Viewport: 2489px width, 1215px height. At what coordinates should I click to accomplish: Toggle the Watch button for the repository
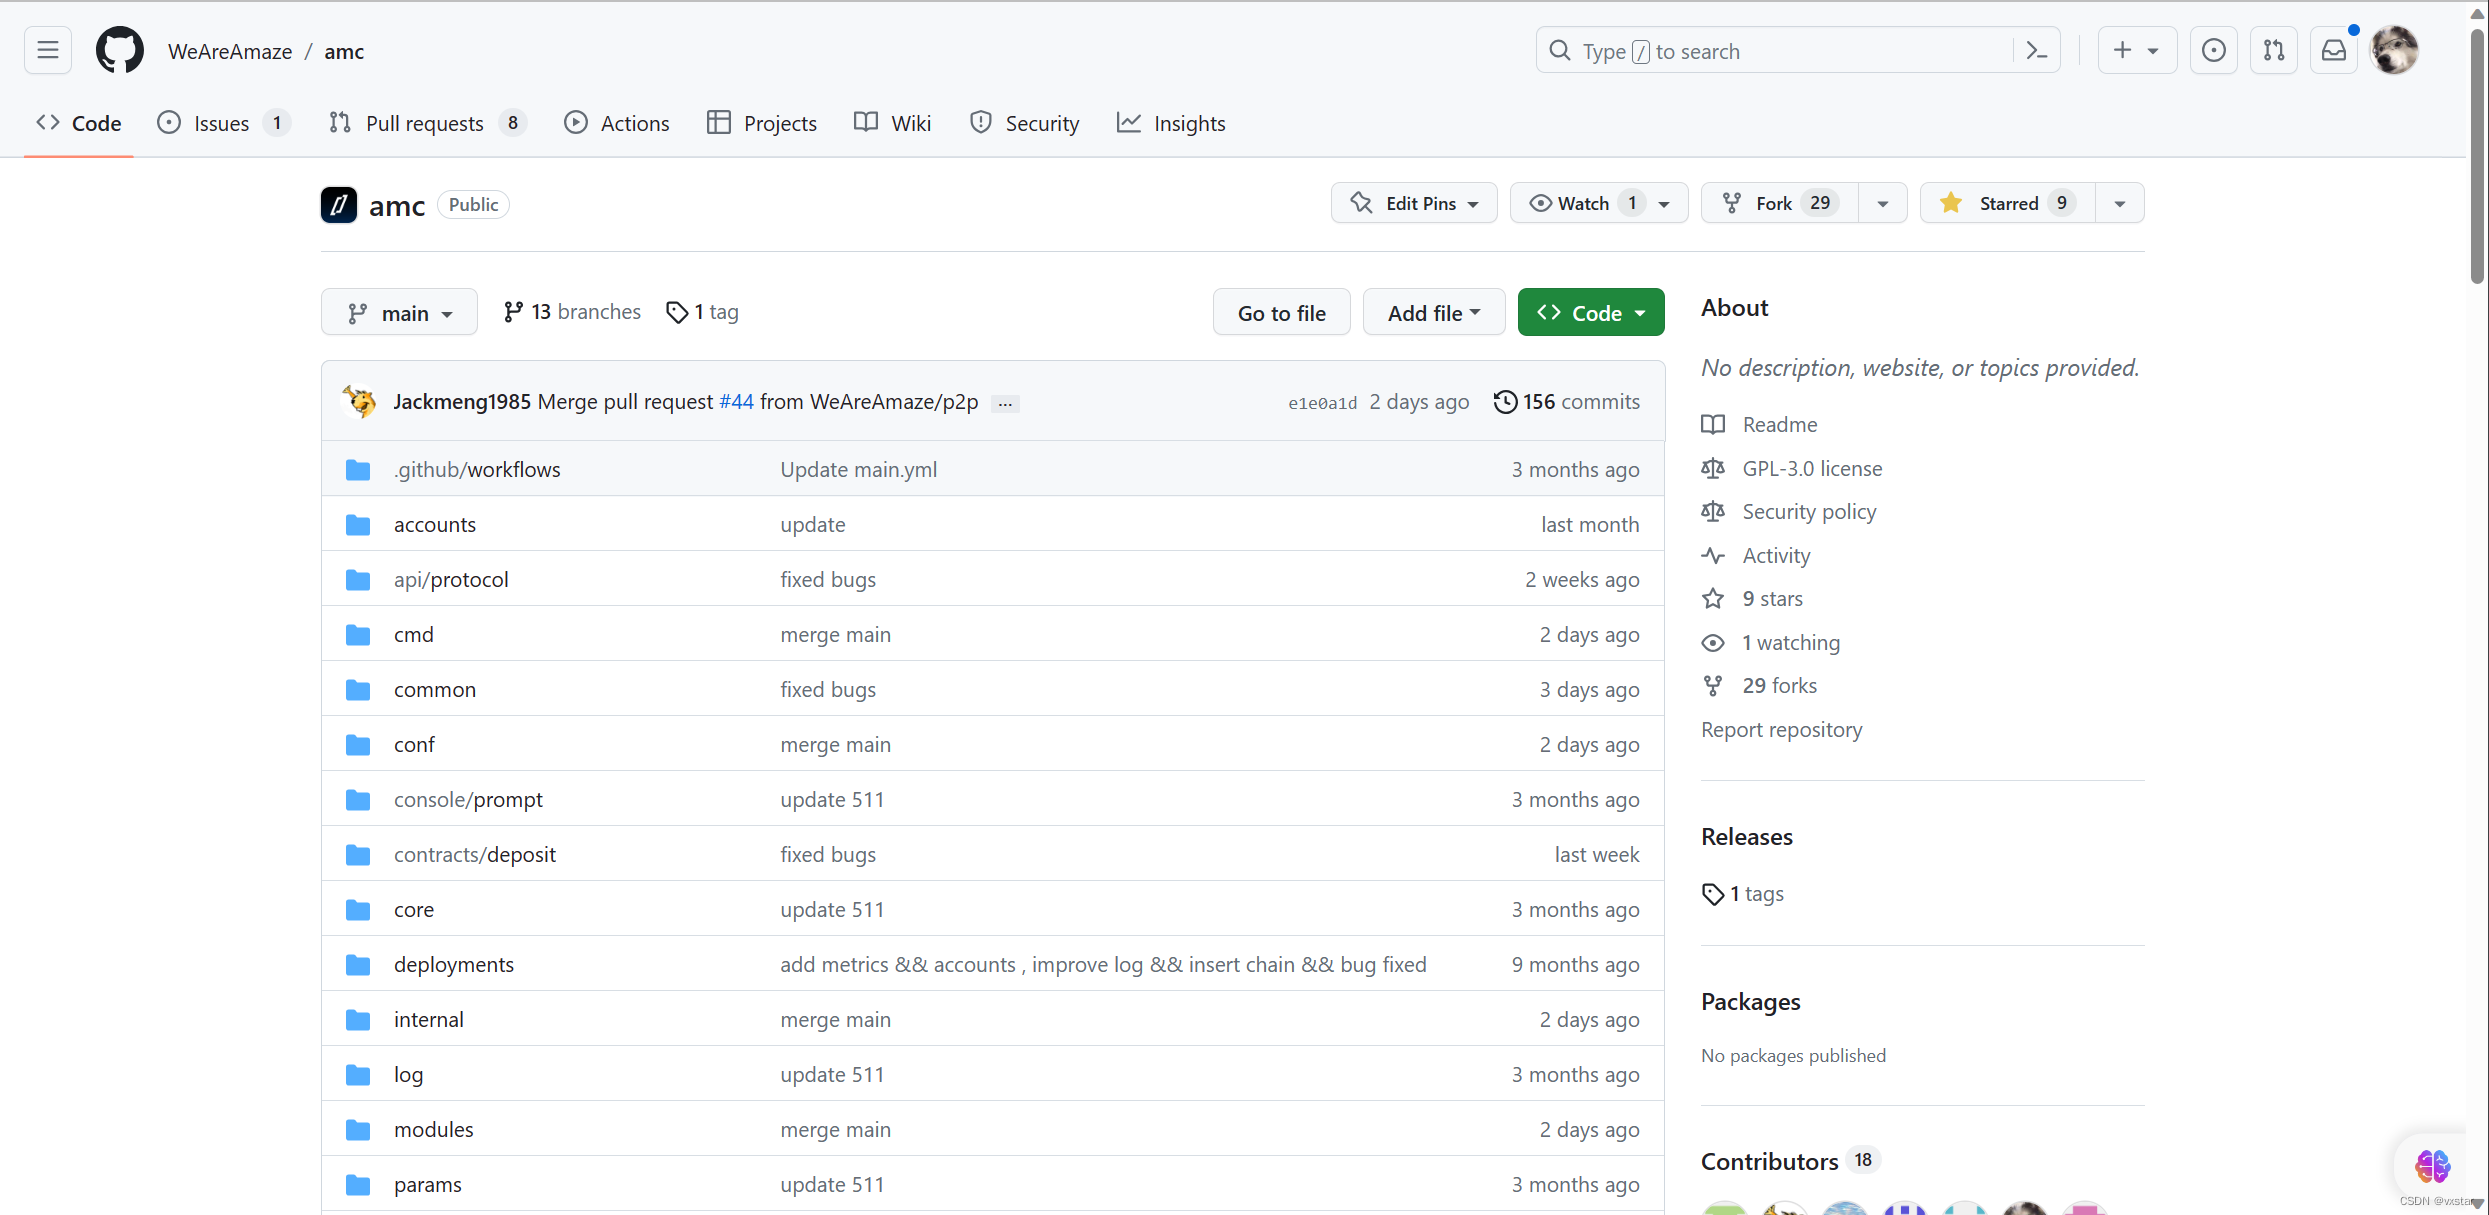(x=1583, y=203)
